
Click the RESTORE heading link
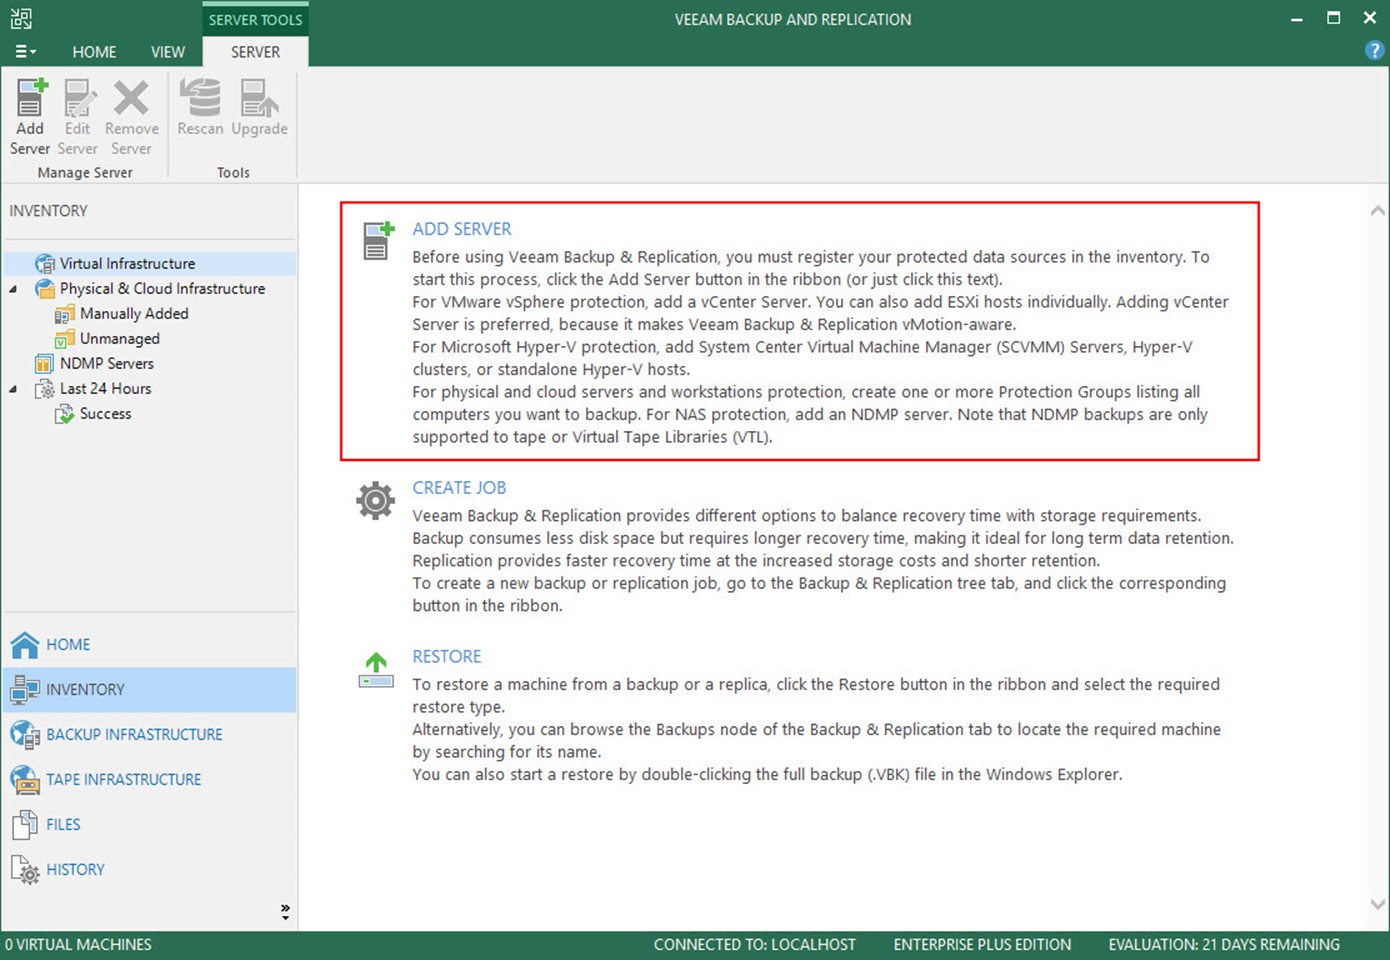[x=447, y=657]
